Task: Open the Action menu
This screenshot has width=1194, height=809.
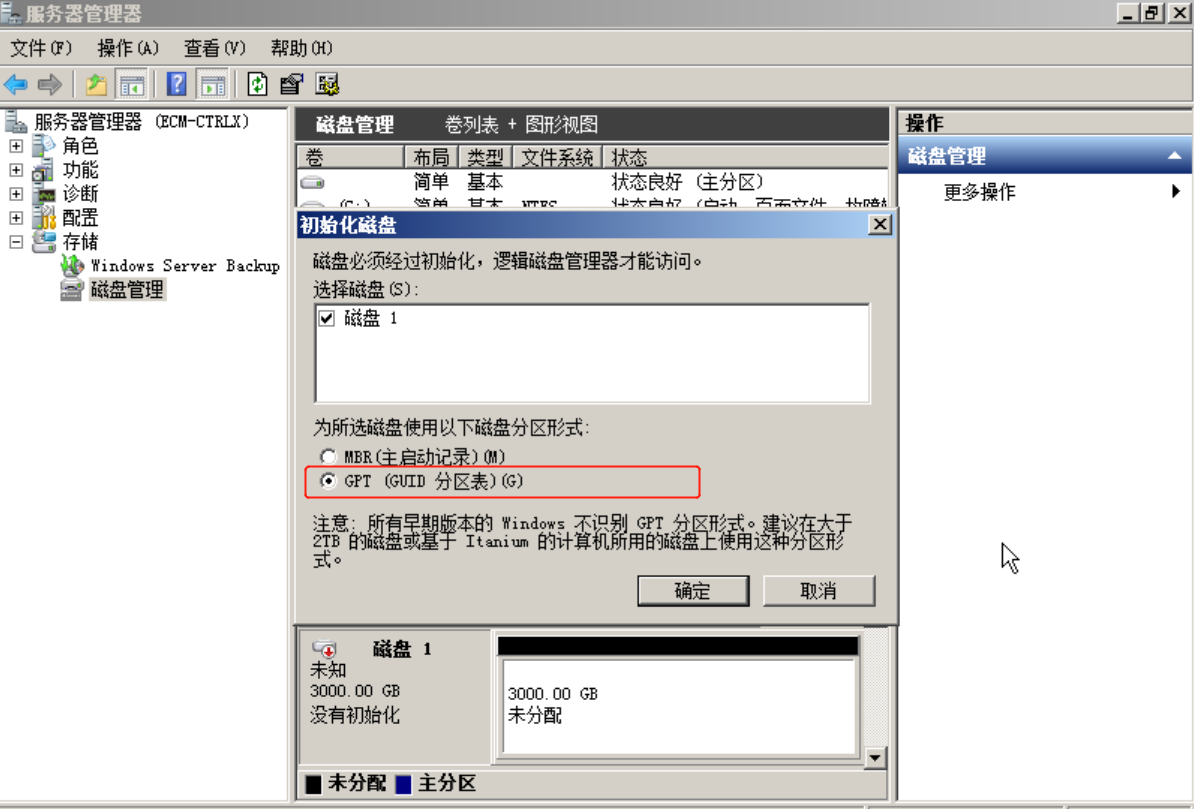Action: (128, 48)
